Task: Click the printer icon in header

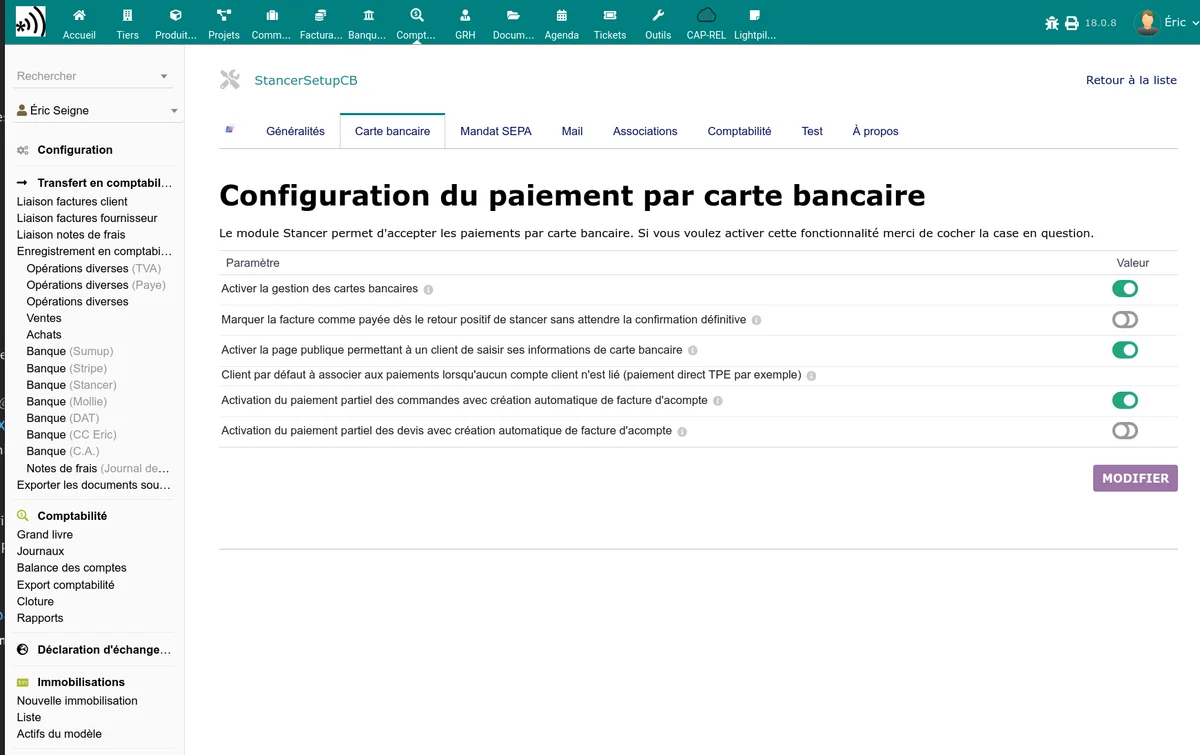Action: pos(1072,22)
